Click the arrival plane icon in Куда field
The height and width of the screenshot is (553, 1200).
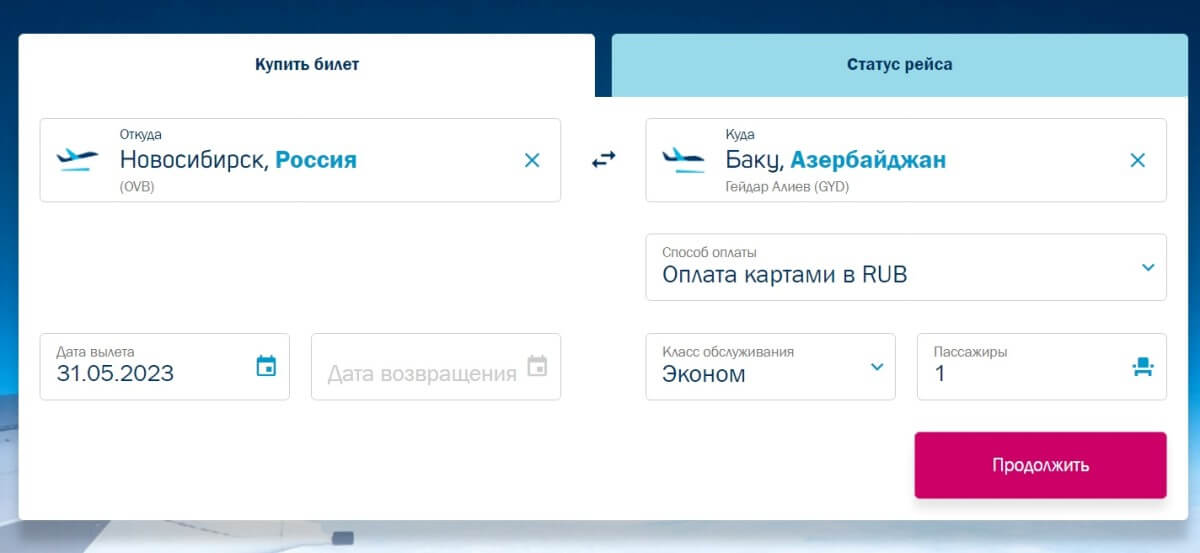684,160
